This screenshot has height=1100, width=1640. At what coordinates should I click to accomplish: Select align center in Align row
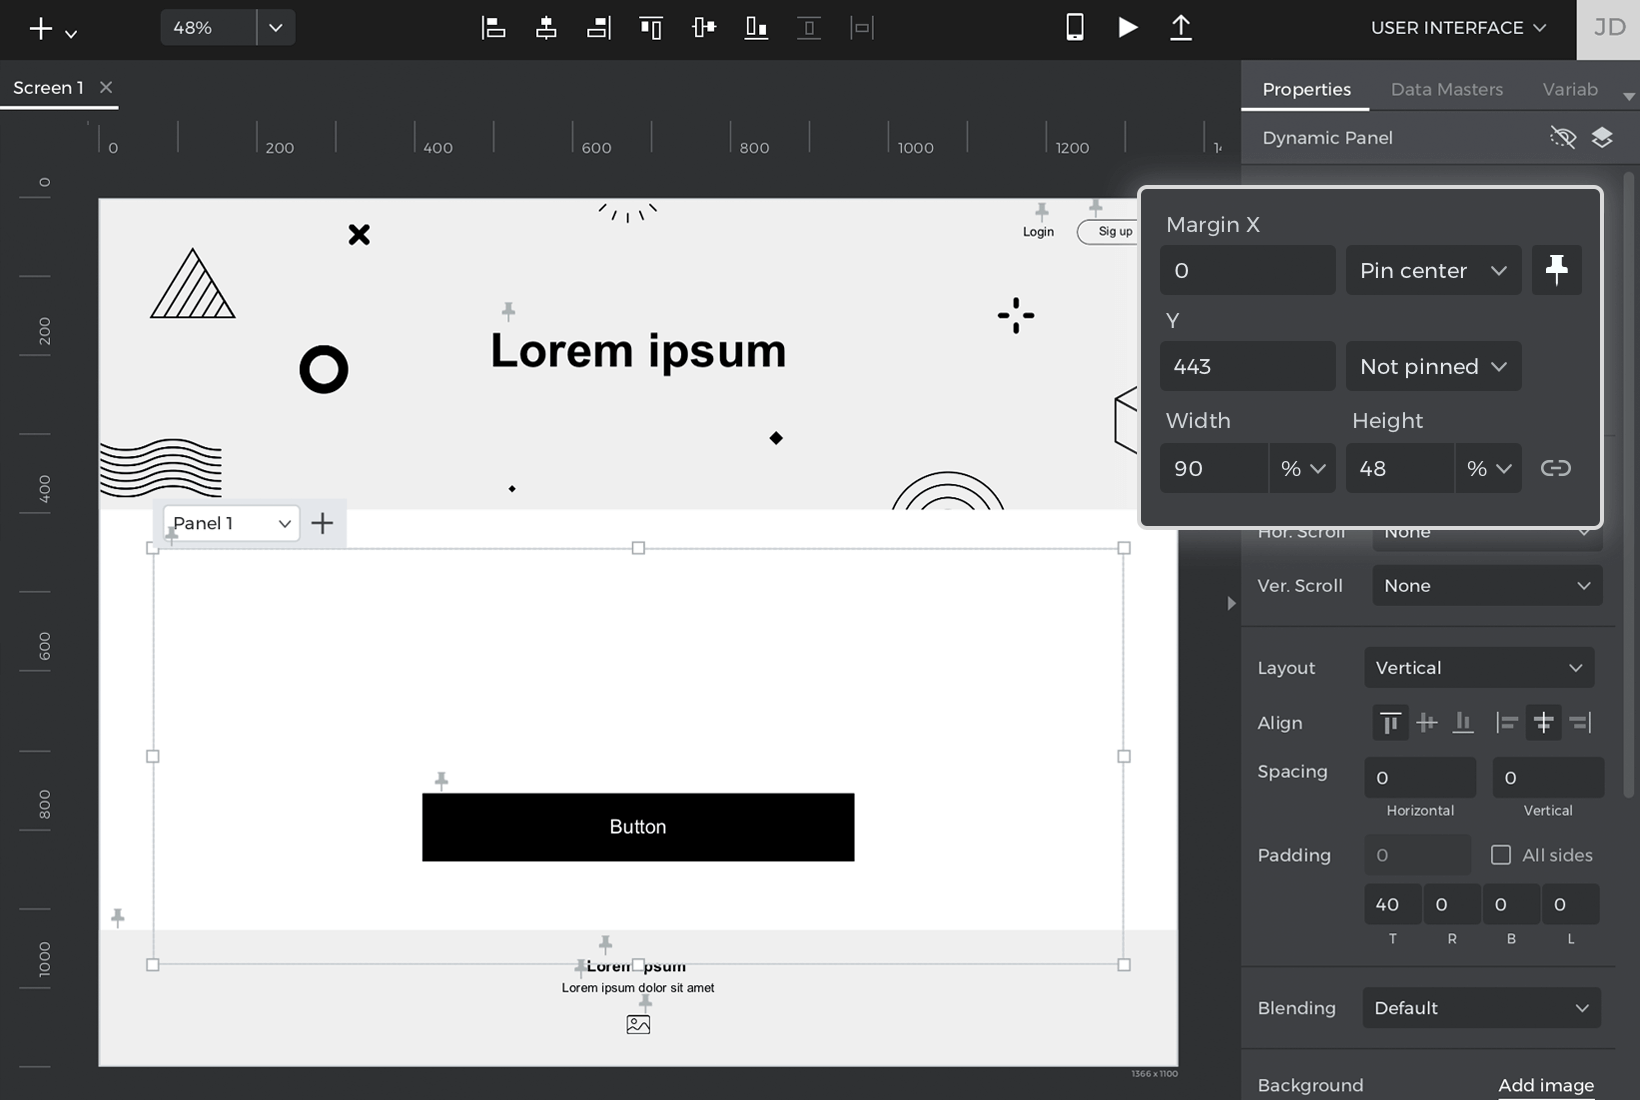[x=1544, y=722]
